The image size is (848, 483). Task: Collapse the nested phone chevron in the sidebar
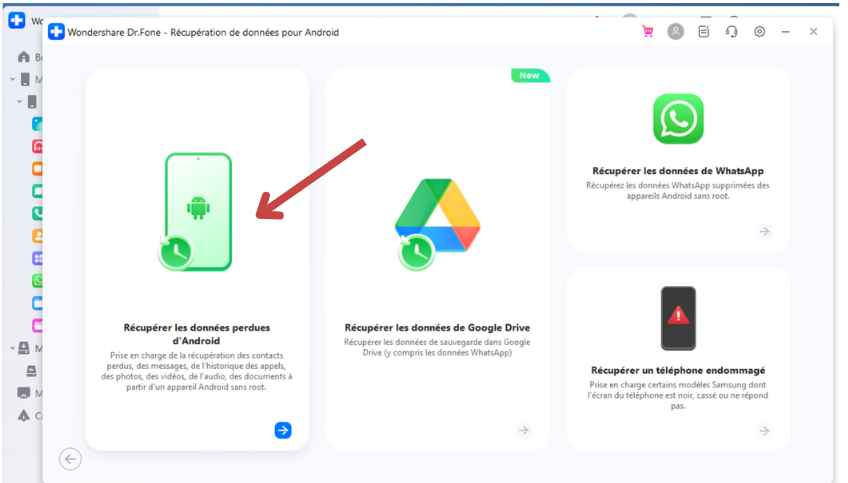click(x=19, y=102)
